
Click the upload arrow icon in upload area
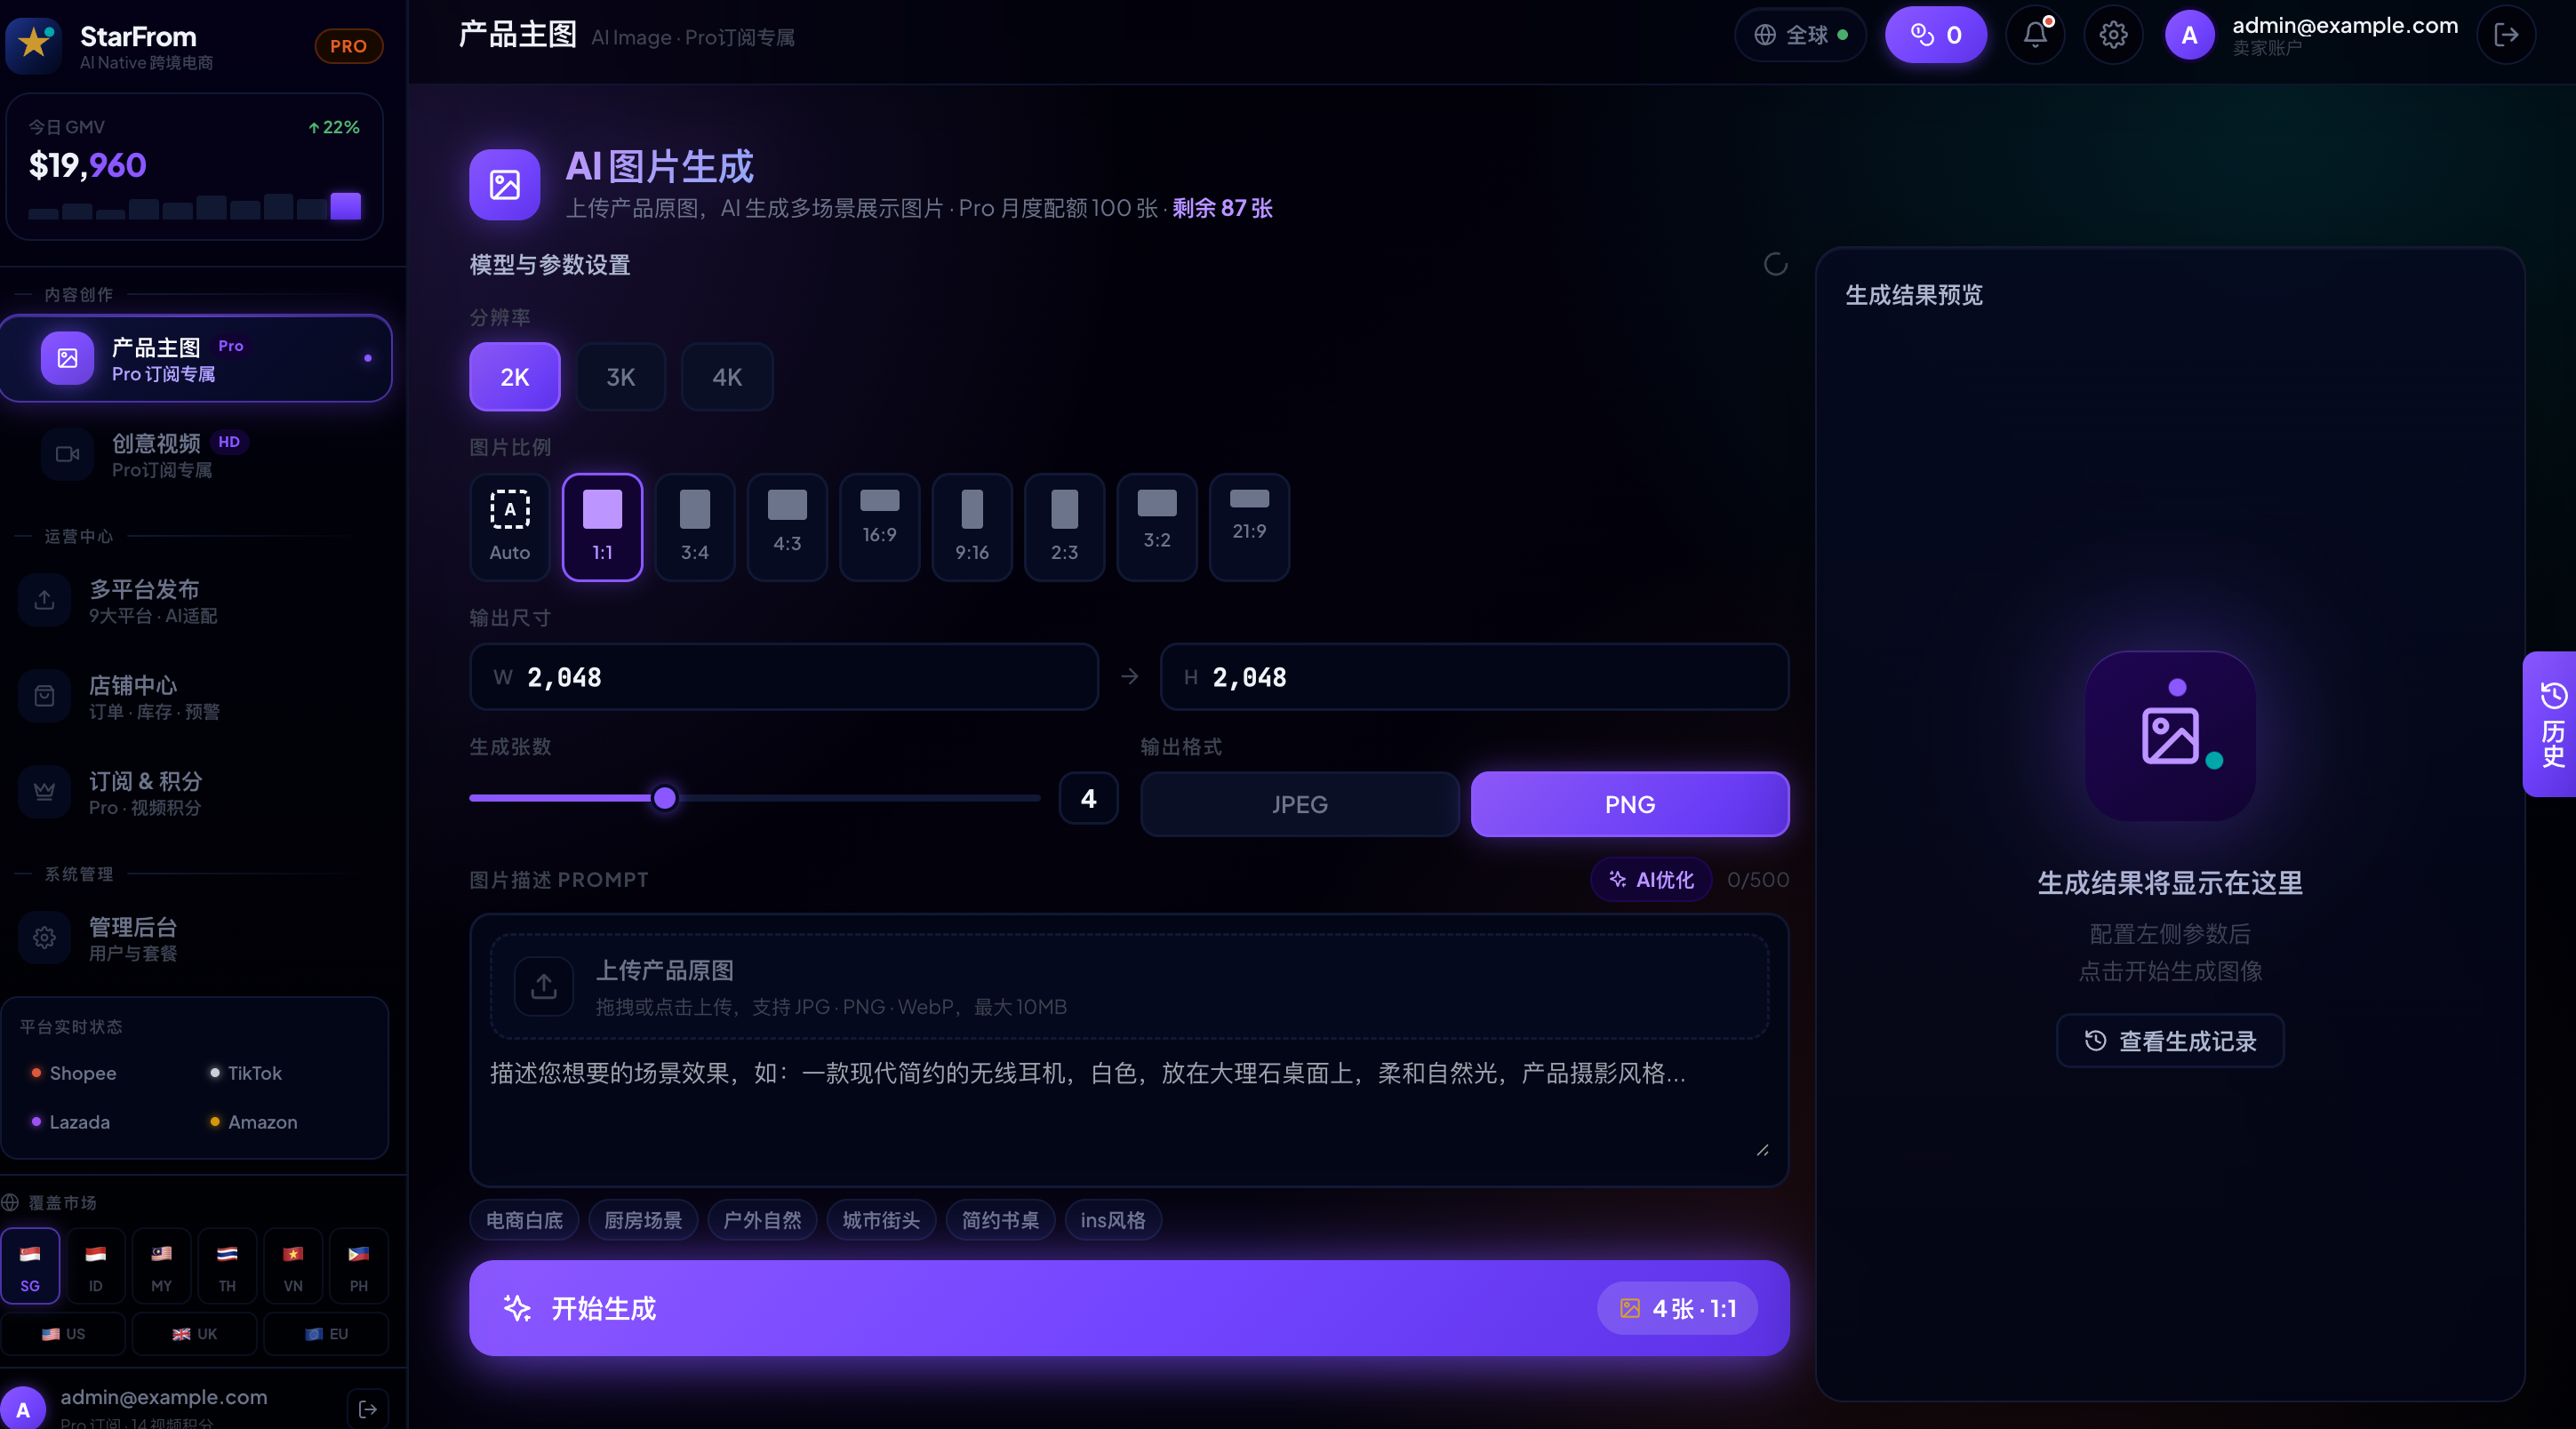pos(543,987)
